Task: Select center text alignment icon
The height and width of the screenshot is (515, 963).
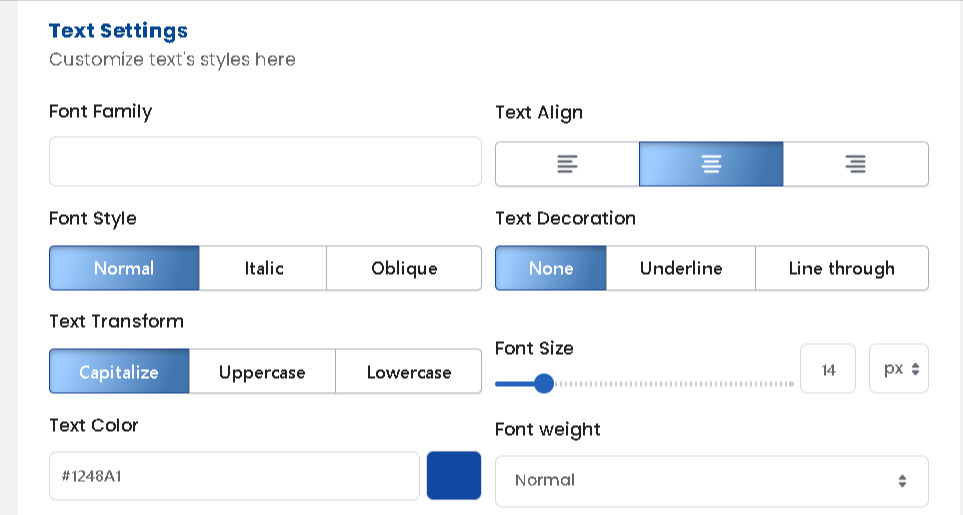Action: (711, 164)
